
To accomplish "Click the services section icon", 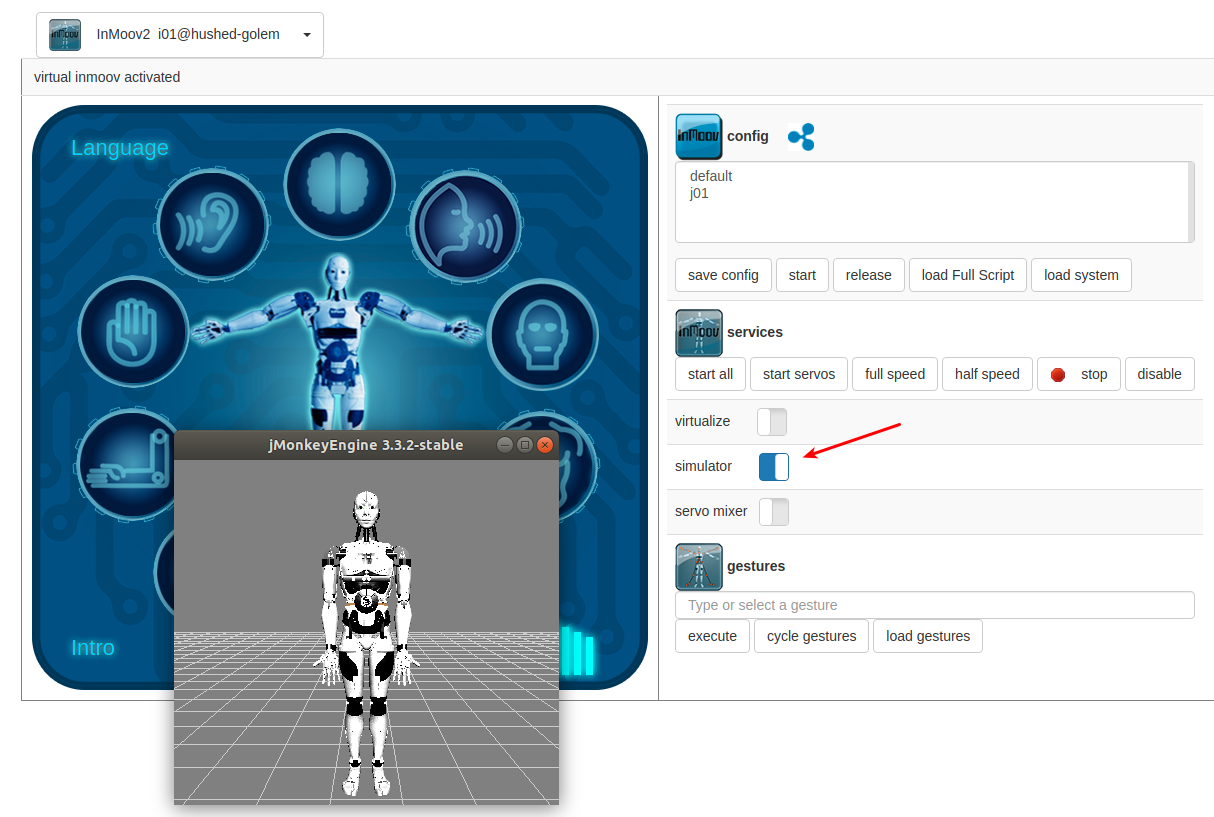I will pos(699,333).
